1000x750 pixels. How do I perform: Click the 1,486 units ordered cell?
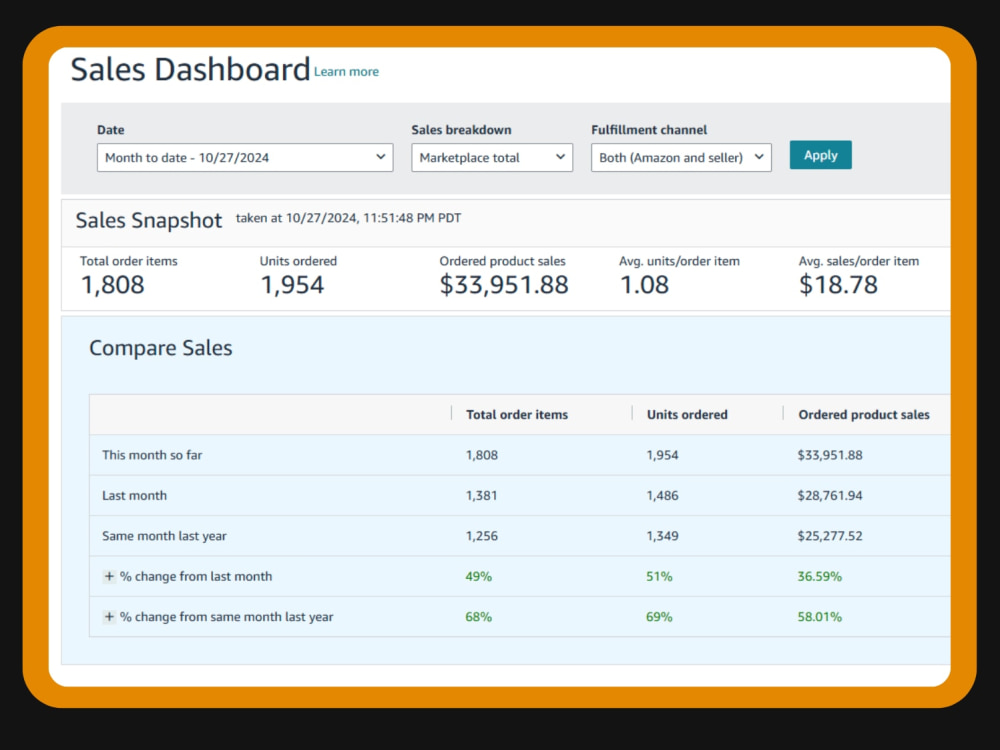(662, 496)
